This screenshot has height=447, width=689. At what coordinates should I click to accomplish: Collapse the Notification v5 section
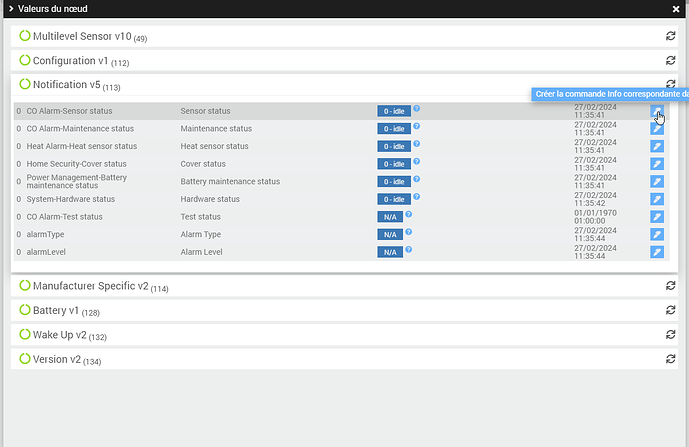(69, 85)
